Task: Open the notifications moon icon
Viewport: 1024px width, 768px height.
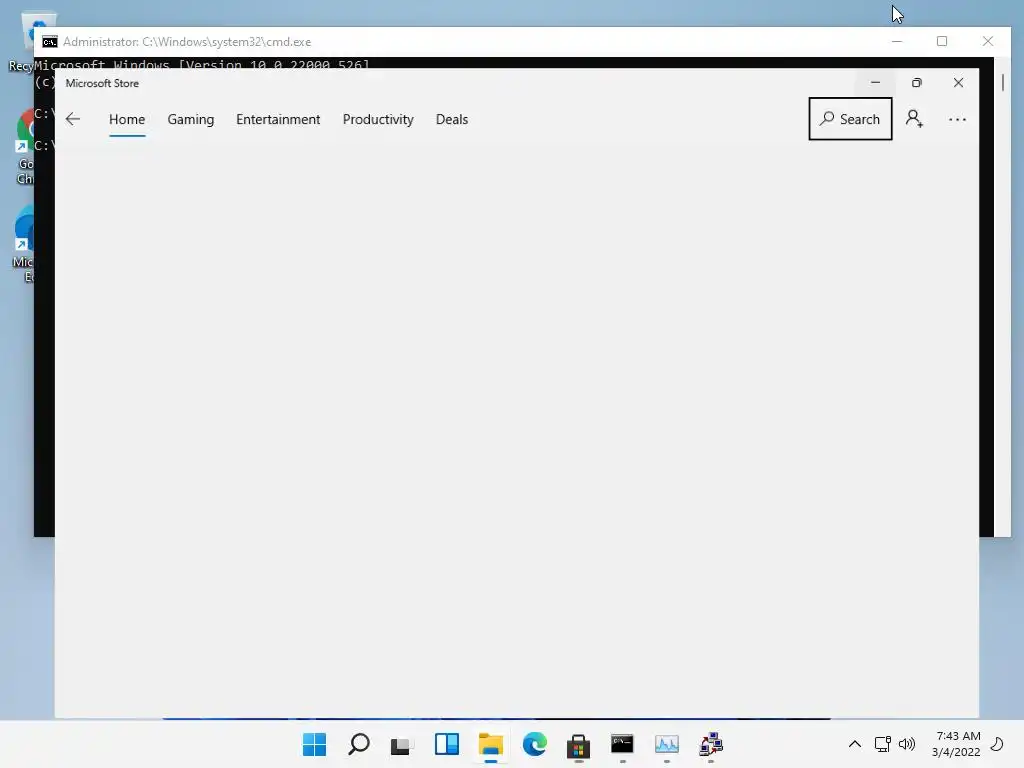Action: 997,744
